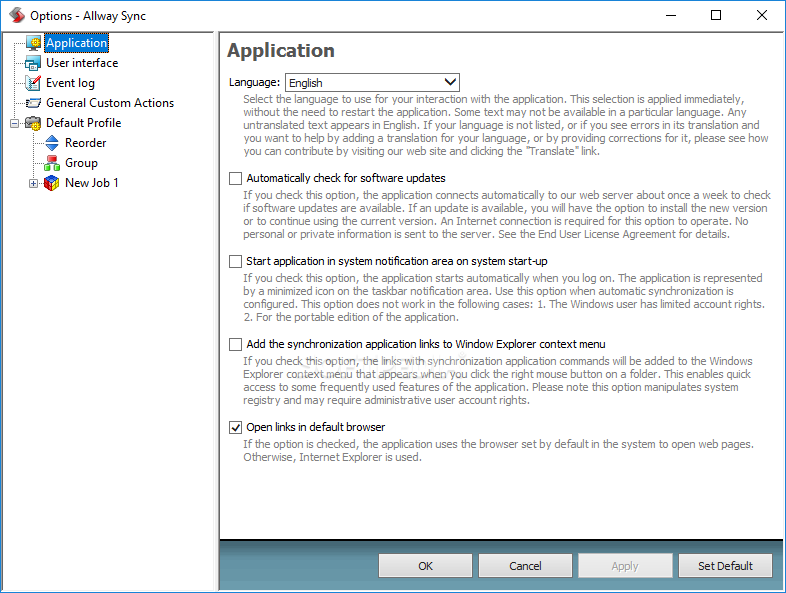Click the Event log notepad icon

33,83
